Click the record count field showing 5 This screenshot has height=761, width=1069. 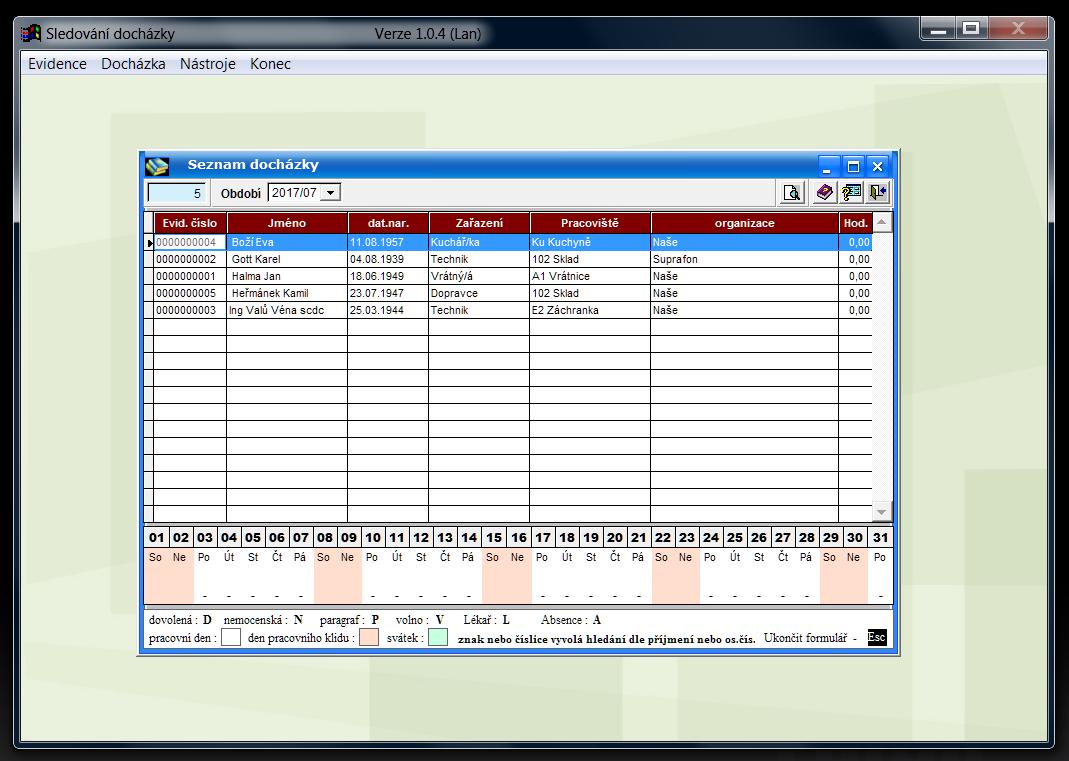pyautogui.click(x=177, y=193)
